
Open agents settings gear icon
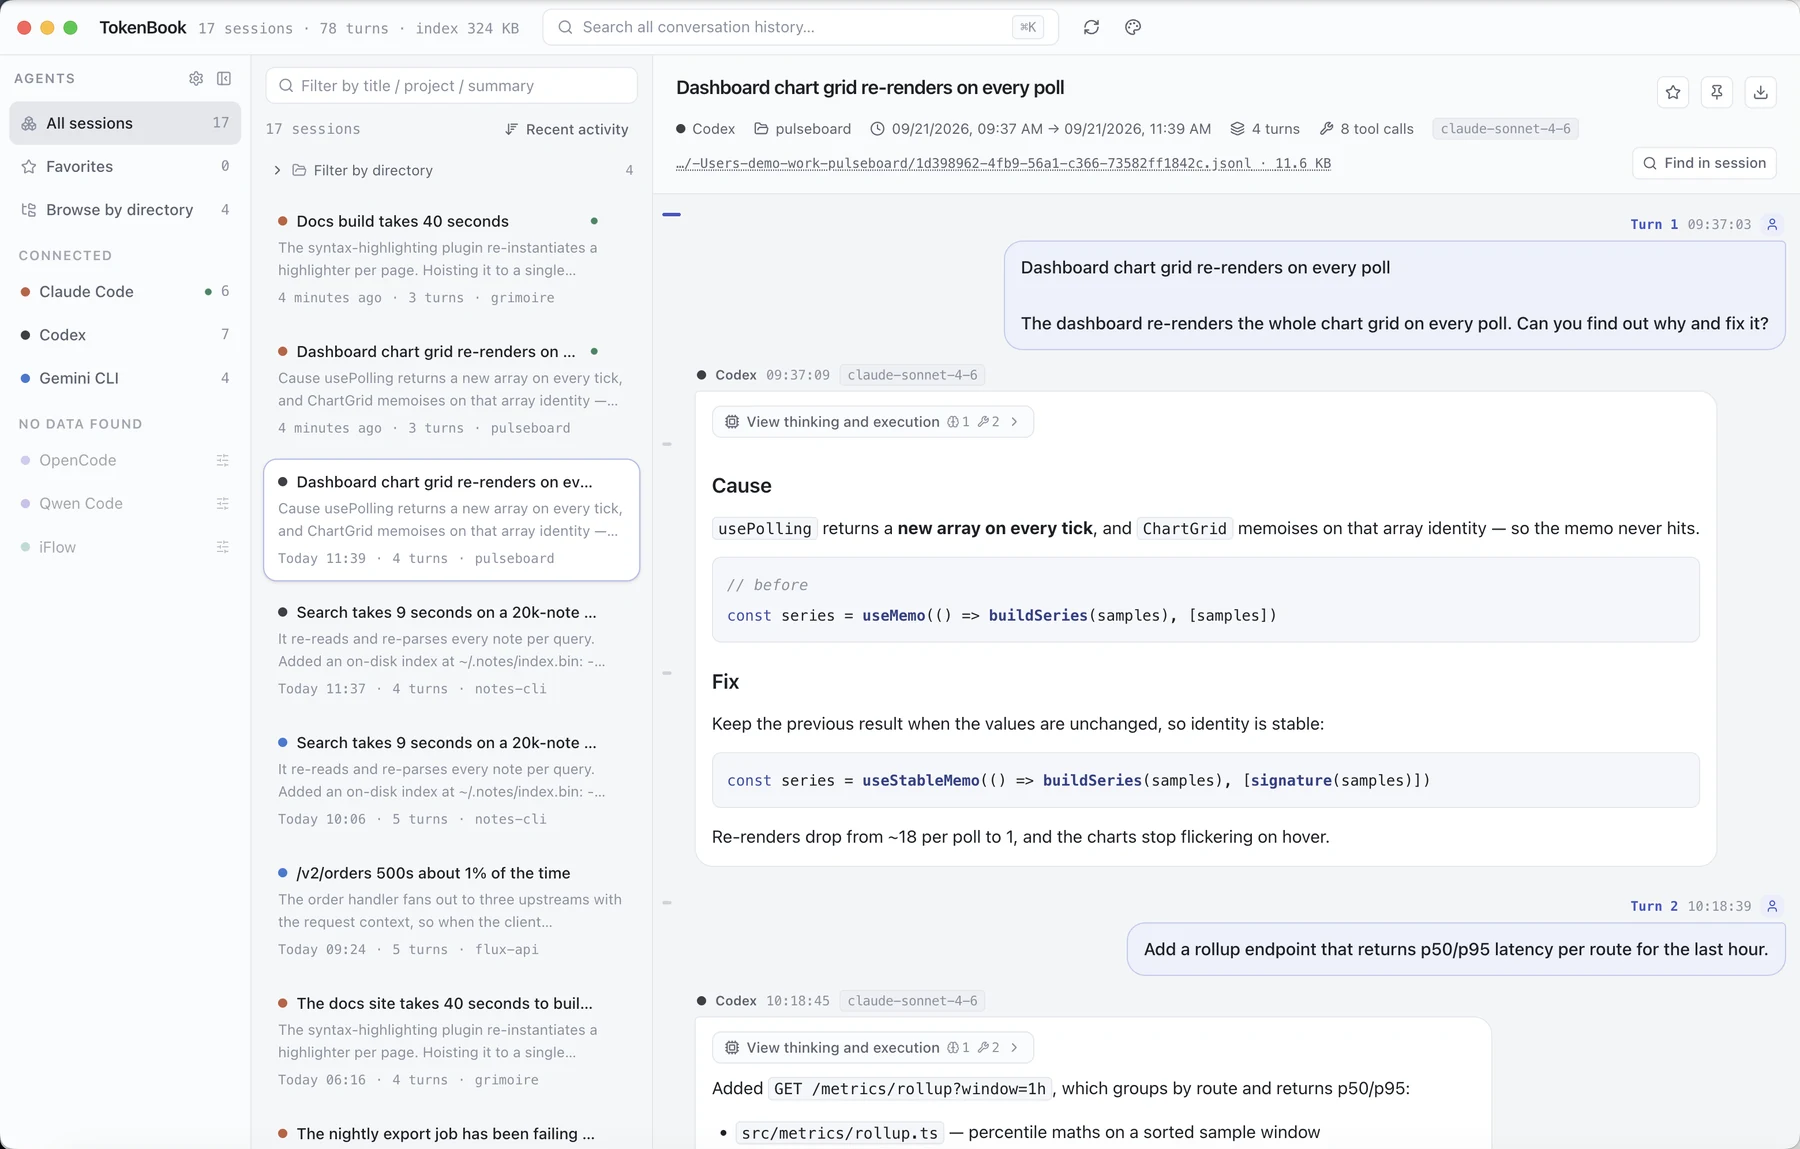tap(196, 78)
